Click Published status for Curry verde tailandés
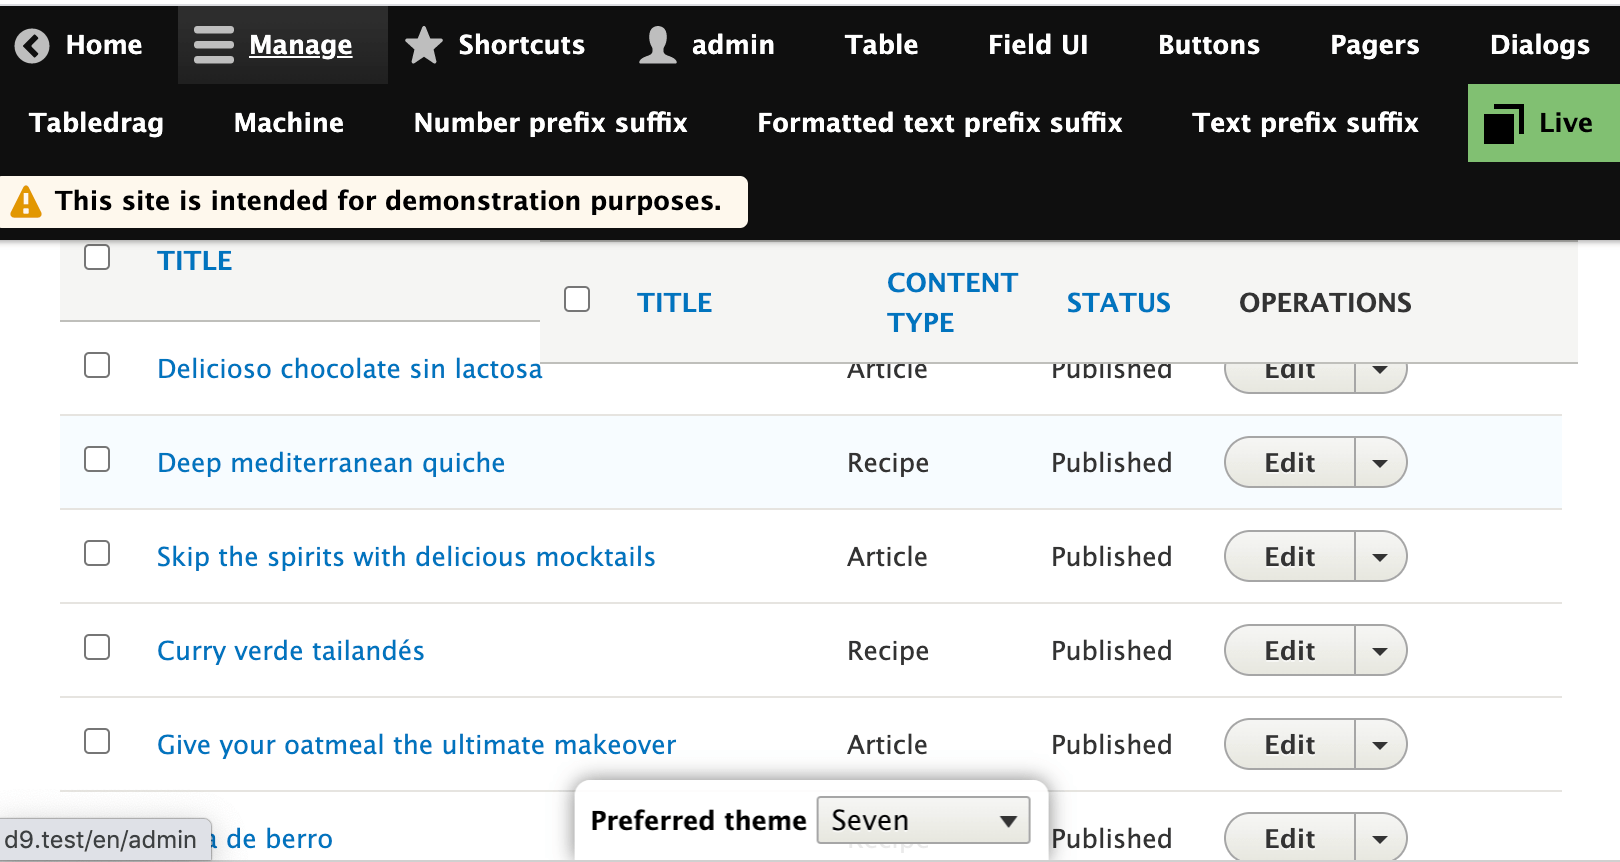This screenshot has height=862, width=1620. (1111, 651)
